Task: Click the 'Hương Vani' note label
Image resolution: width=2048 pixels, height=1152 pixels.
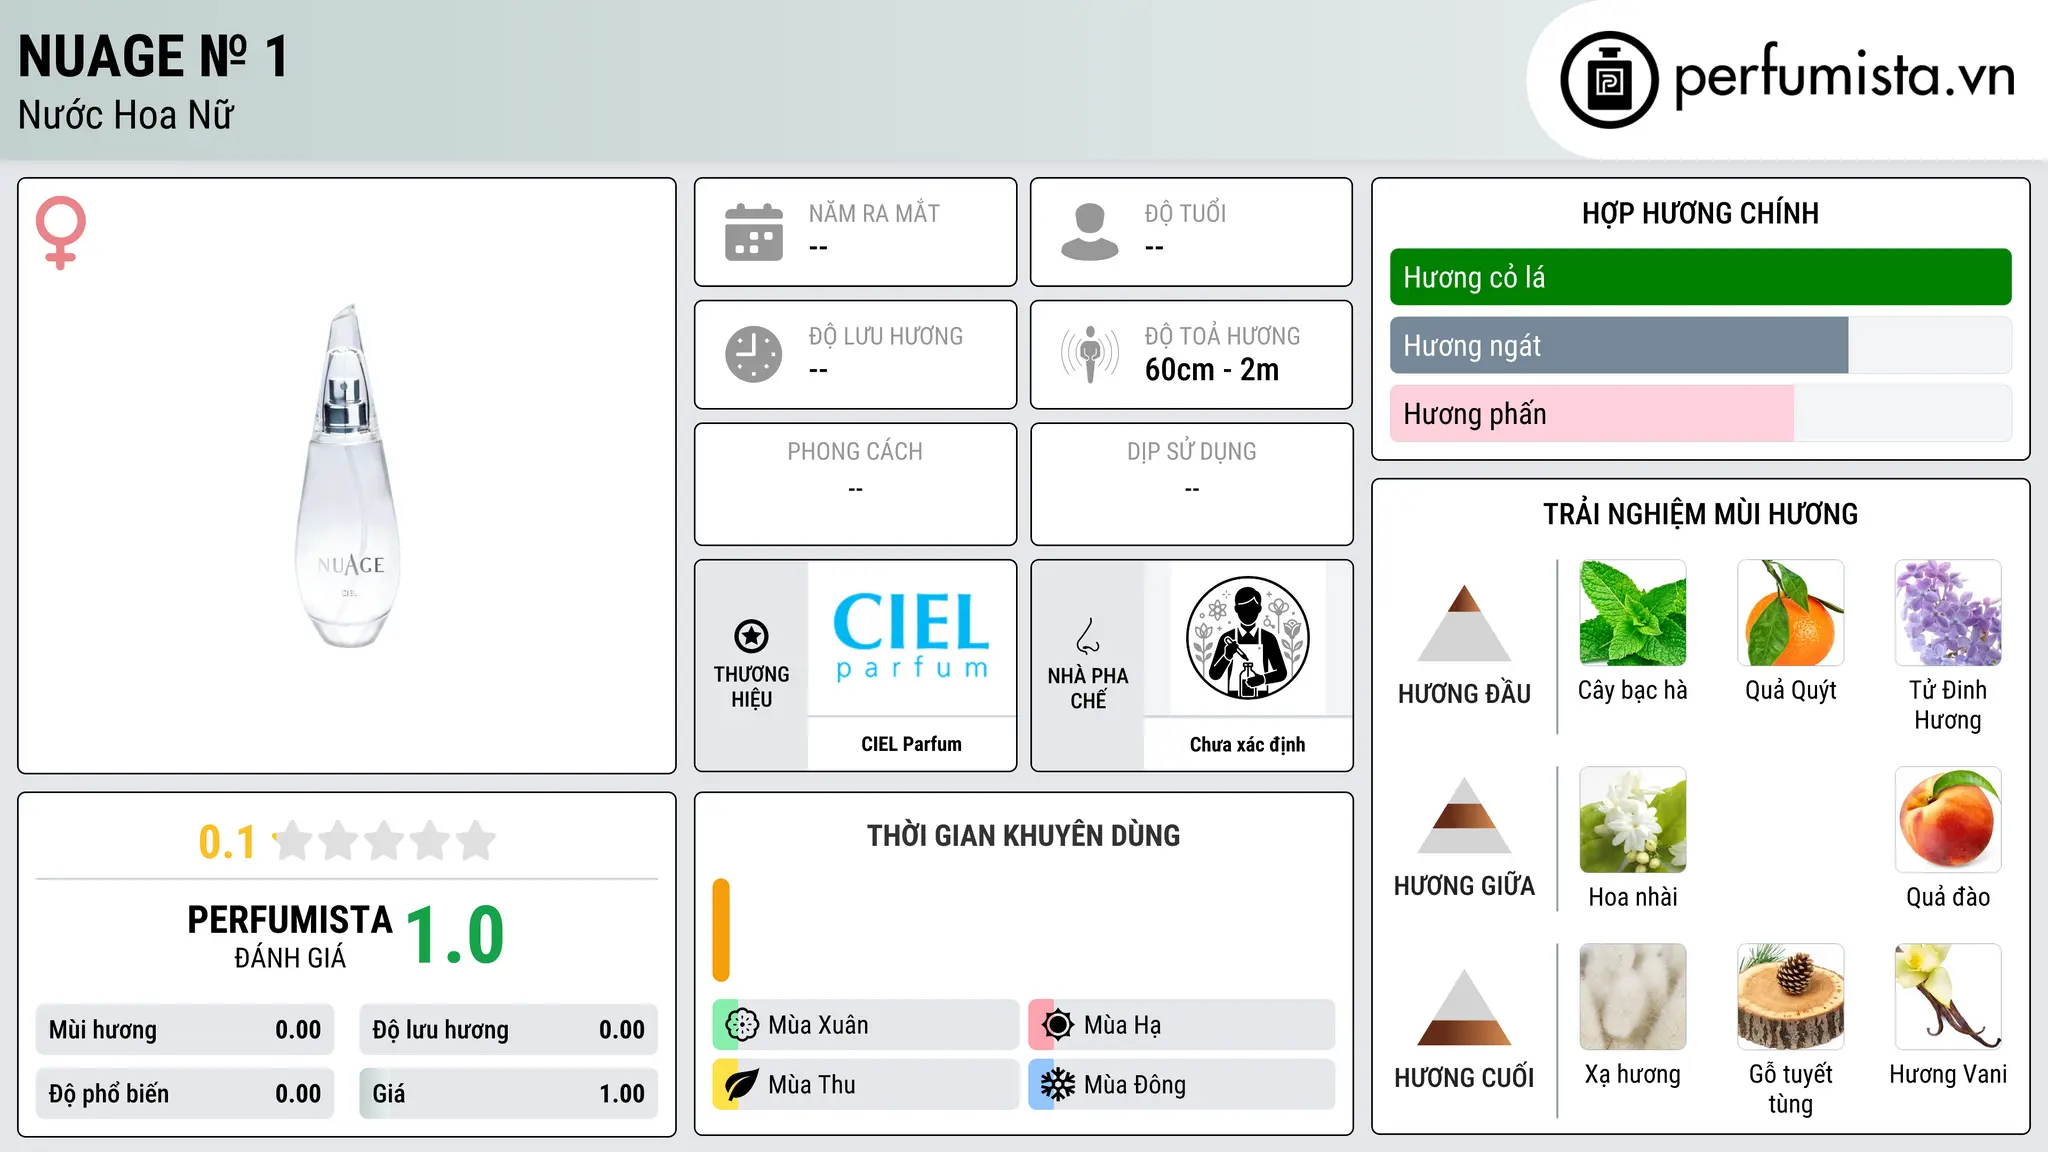Action: click(1948, 1074)
